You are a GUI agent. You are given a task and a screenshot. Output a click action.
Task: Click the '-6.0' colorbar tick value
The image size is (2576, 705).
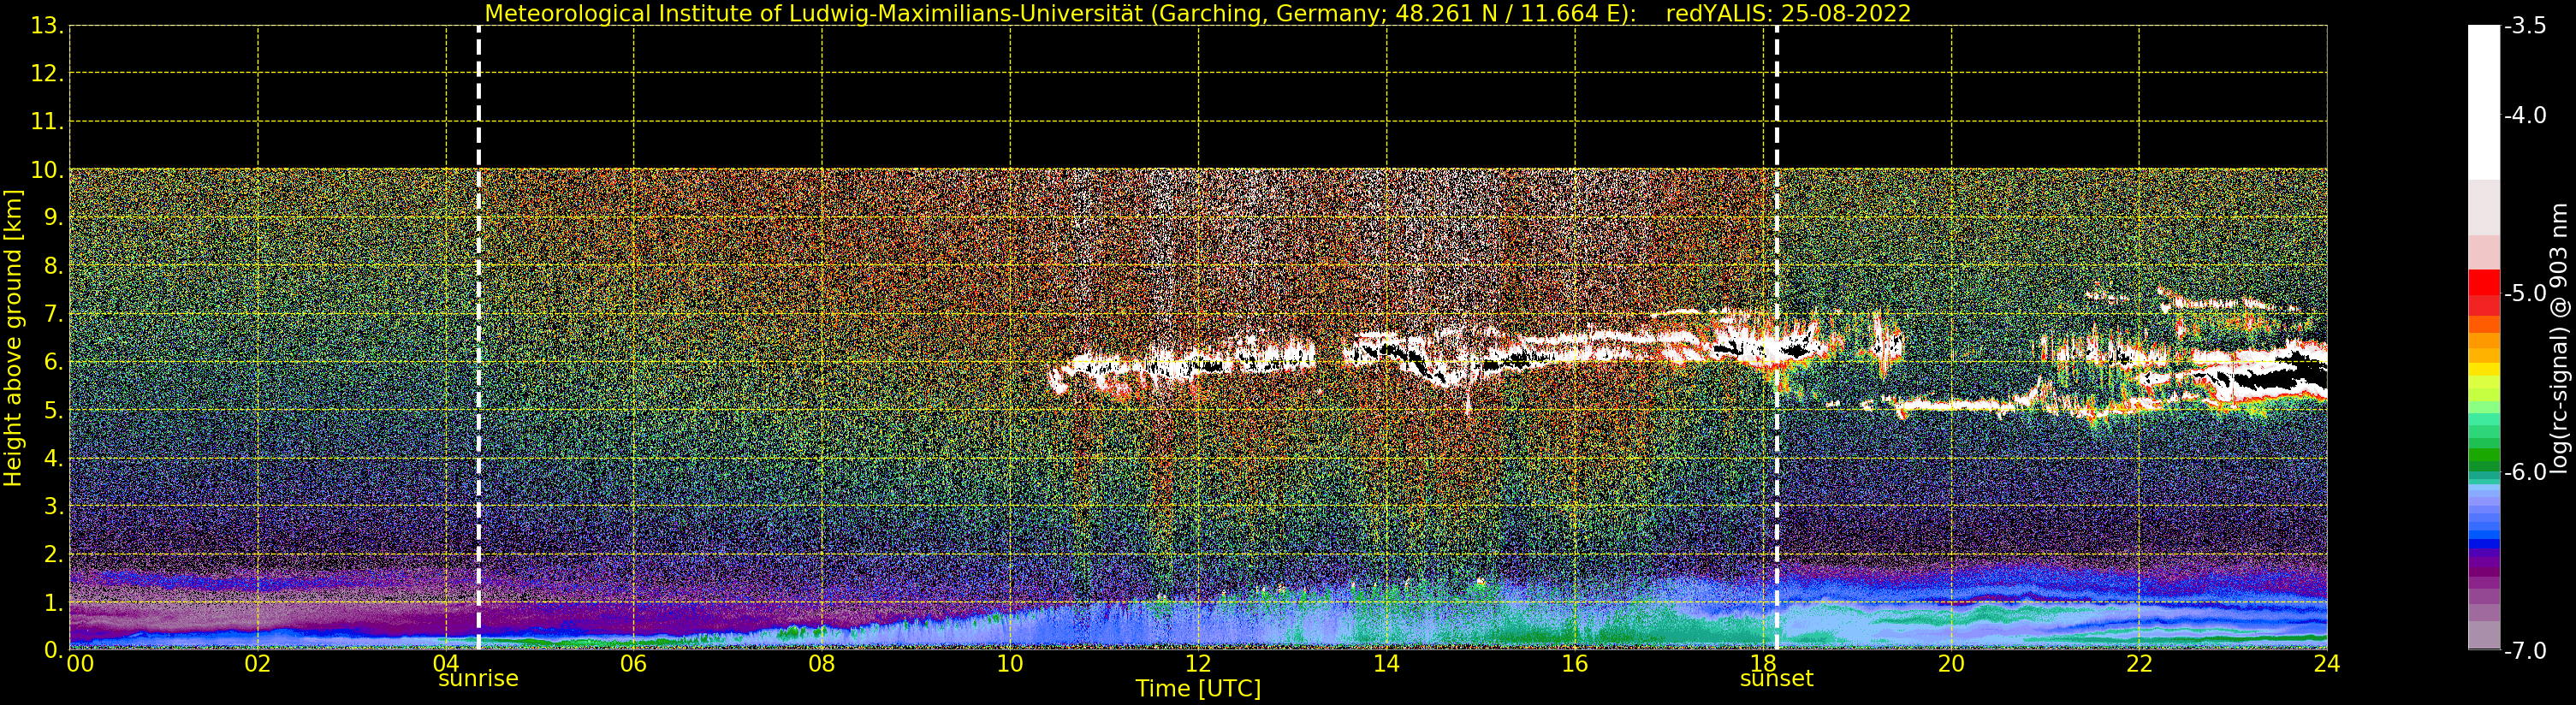coord(2526,472)
